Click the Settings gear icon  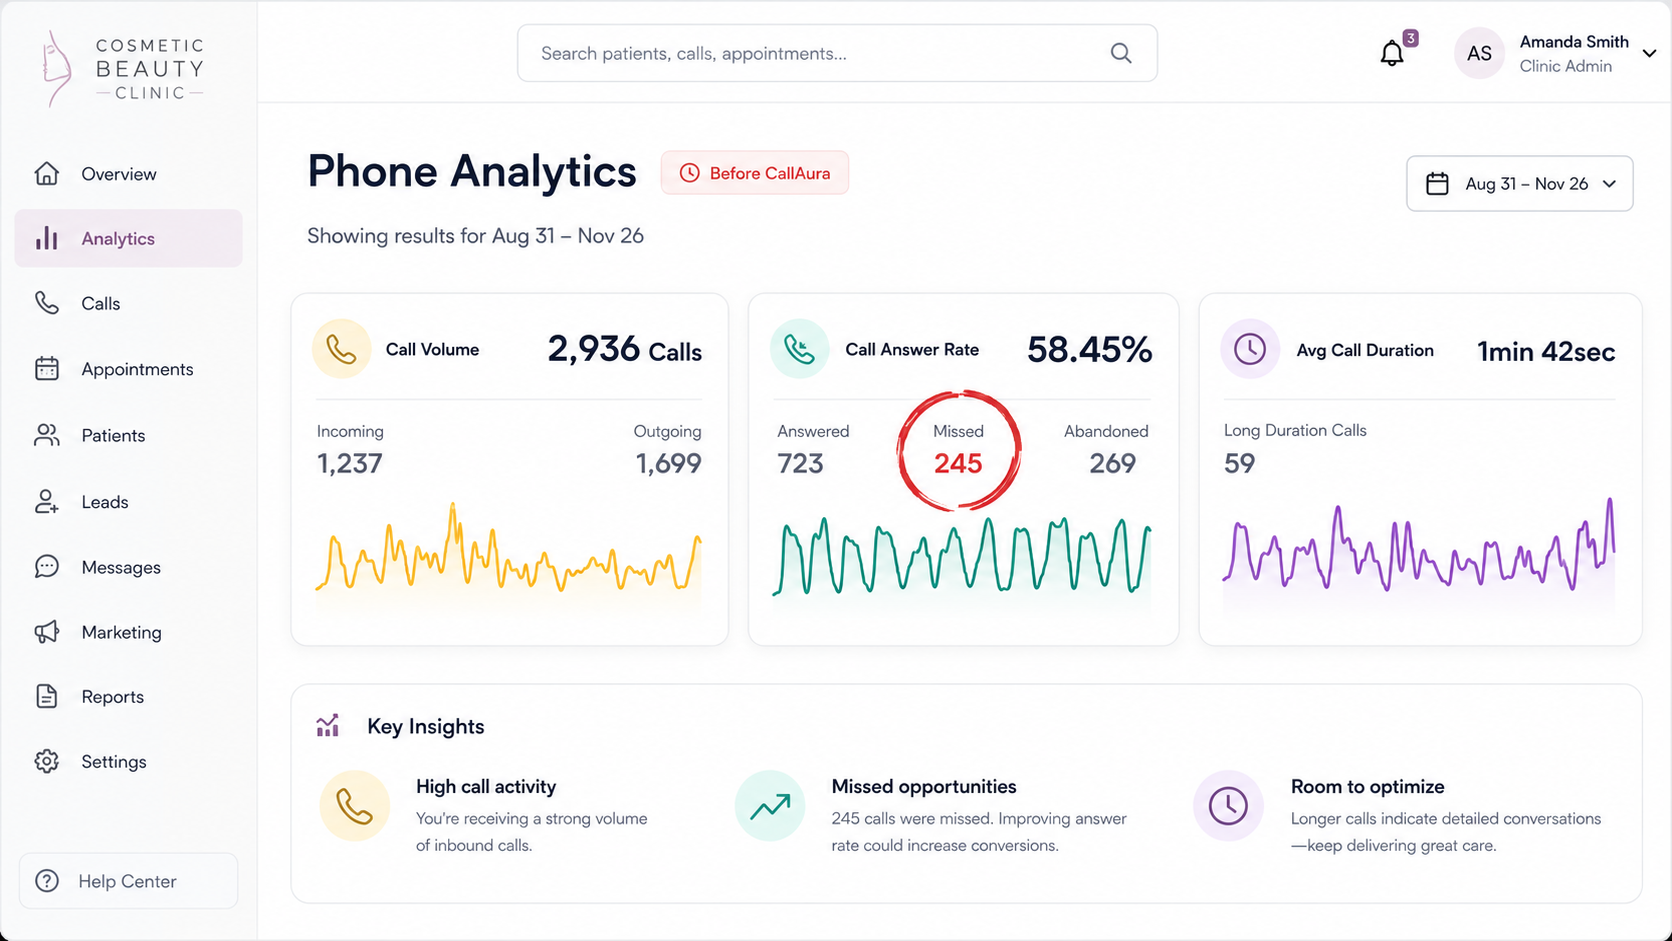coord(46,761)
